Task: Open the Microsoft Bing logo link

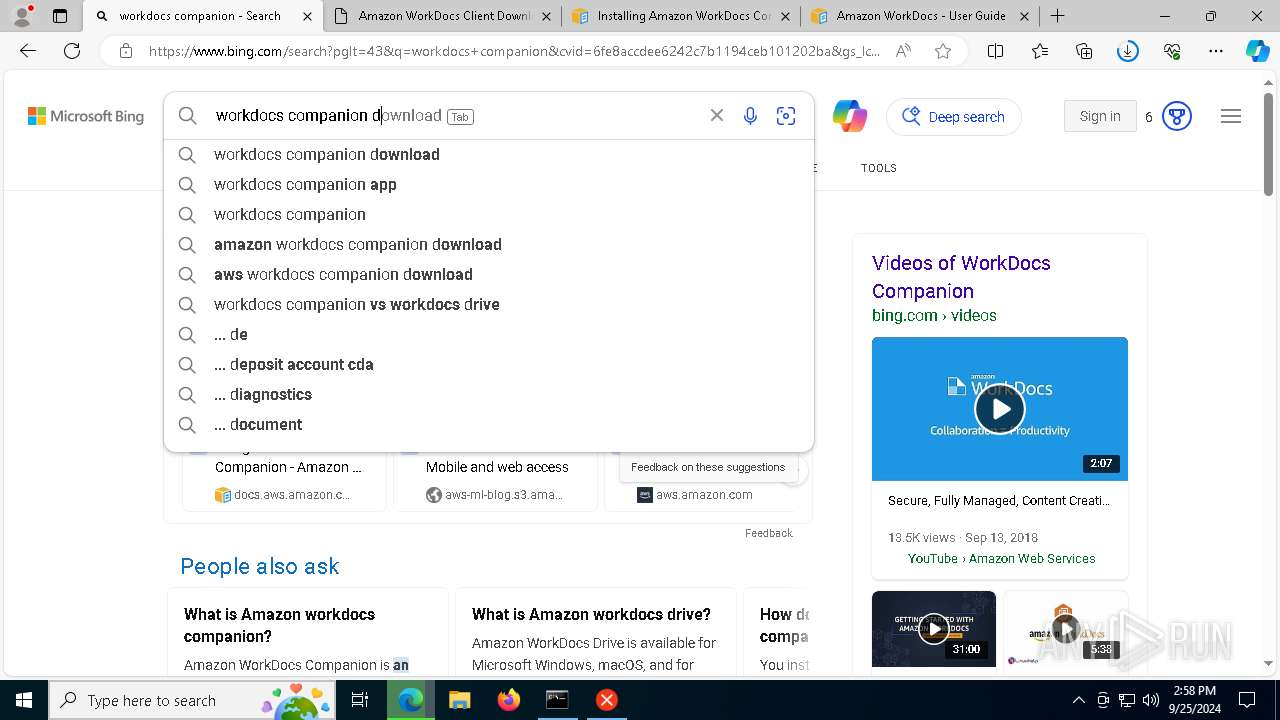Action: (86, 116)
